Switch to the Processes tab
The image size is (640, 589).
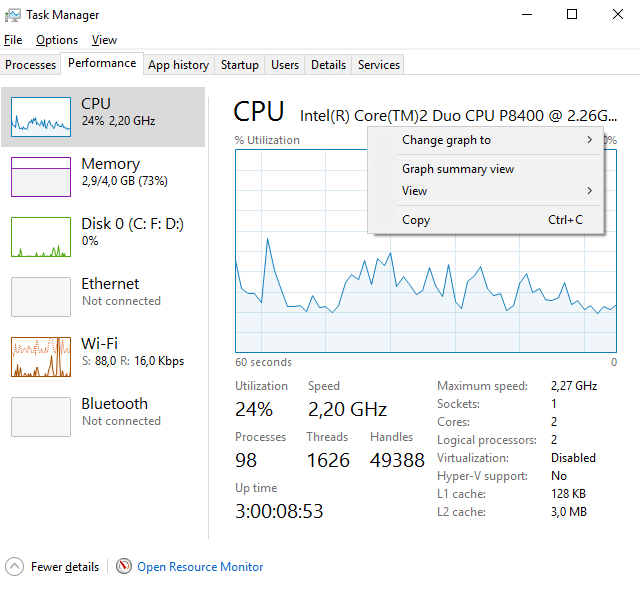(31, 65)
